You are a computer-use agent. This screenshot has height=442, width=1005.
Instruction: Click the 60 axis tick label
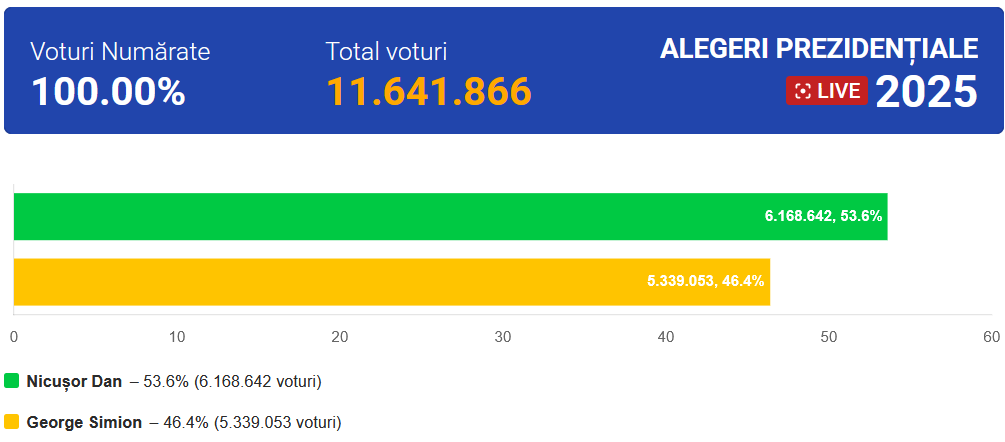pos(991,337)
